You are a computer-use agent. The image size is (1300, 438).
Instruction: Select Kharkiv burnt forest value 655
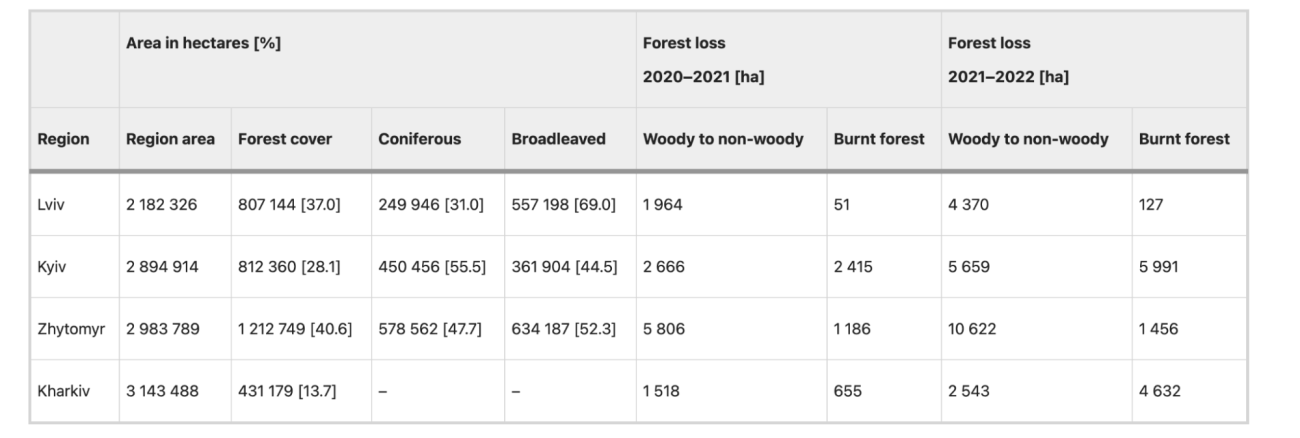(x=846, y=390)
